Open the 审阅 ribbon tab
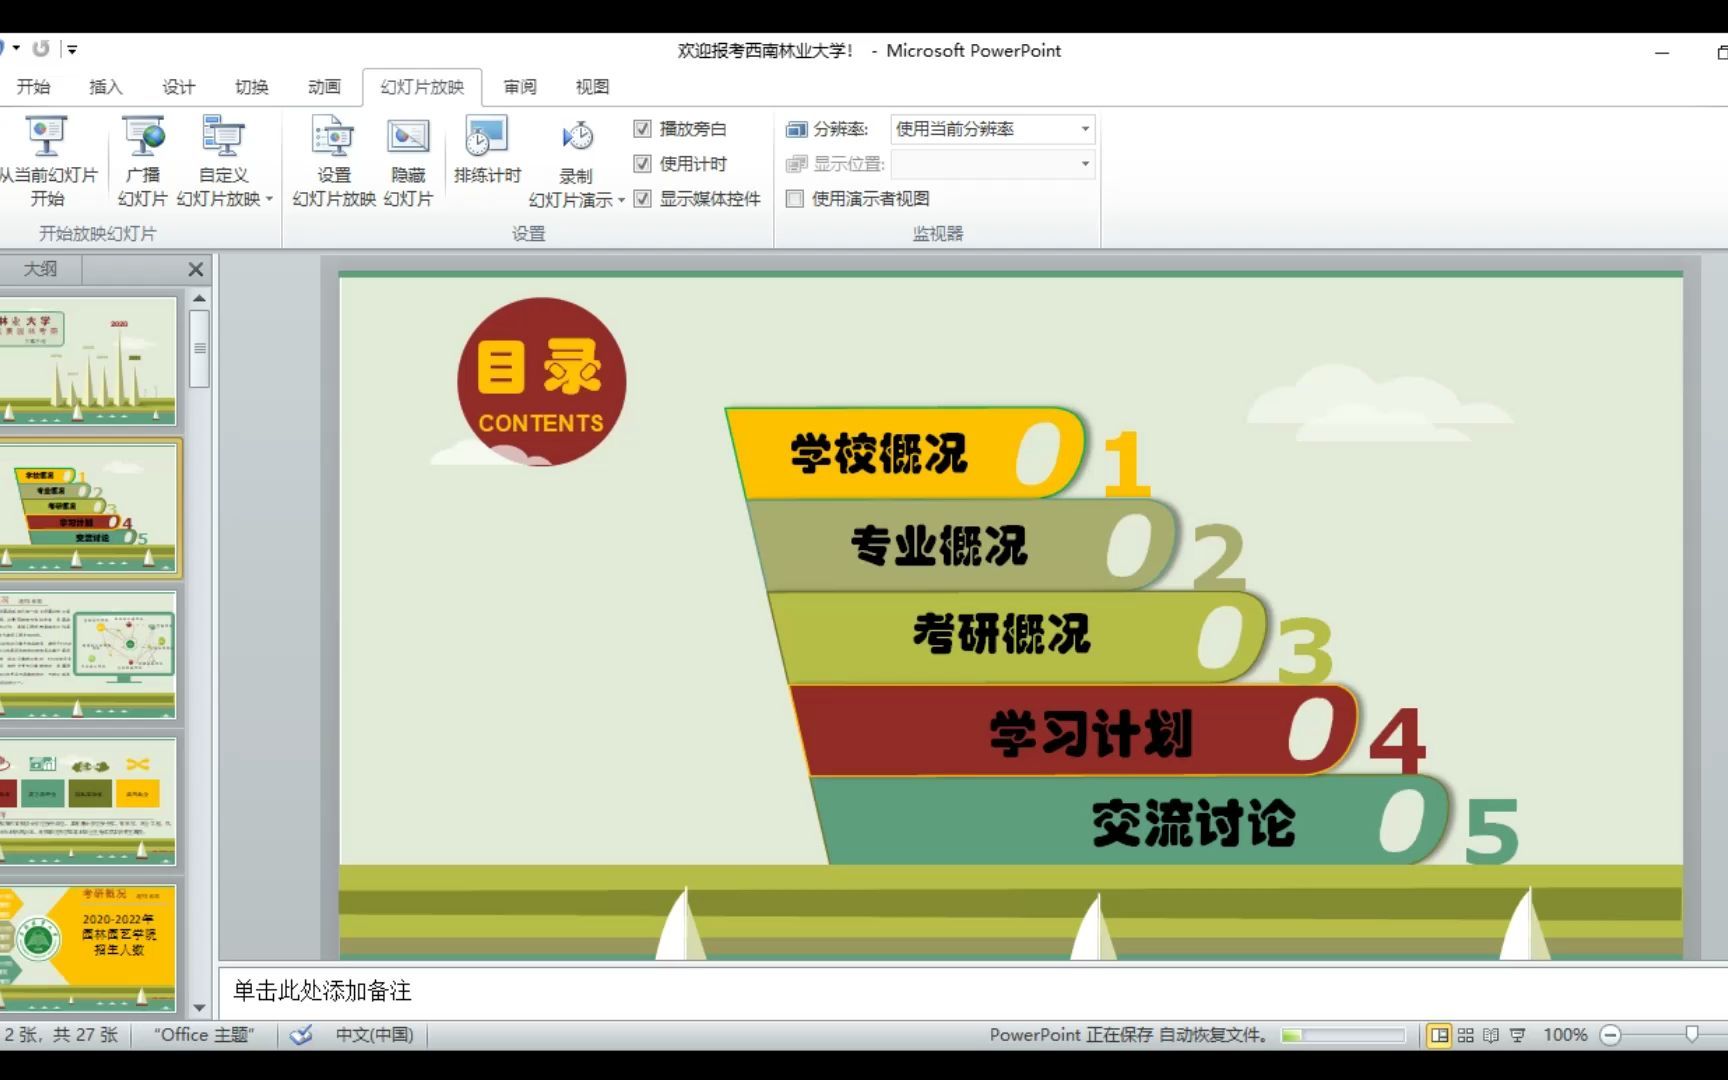Image resolution: width=1728 pixels, height=1080 pixels. [x=519, y=87]
